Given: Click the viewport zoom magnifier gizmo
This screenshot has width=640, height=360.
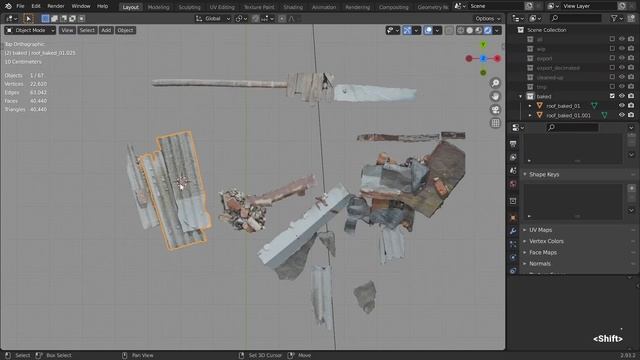Looking at the screenshot, I should 495,83.
